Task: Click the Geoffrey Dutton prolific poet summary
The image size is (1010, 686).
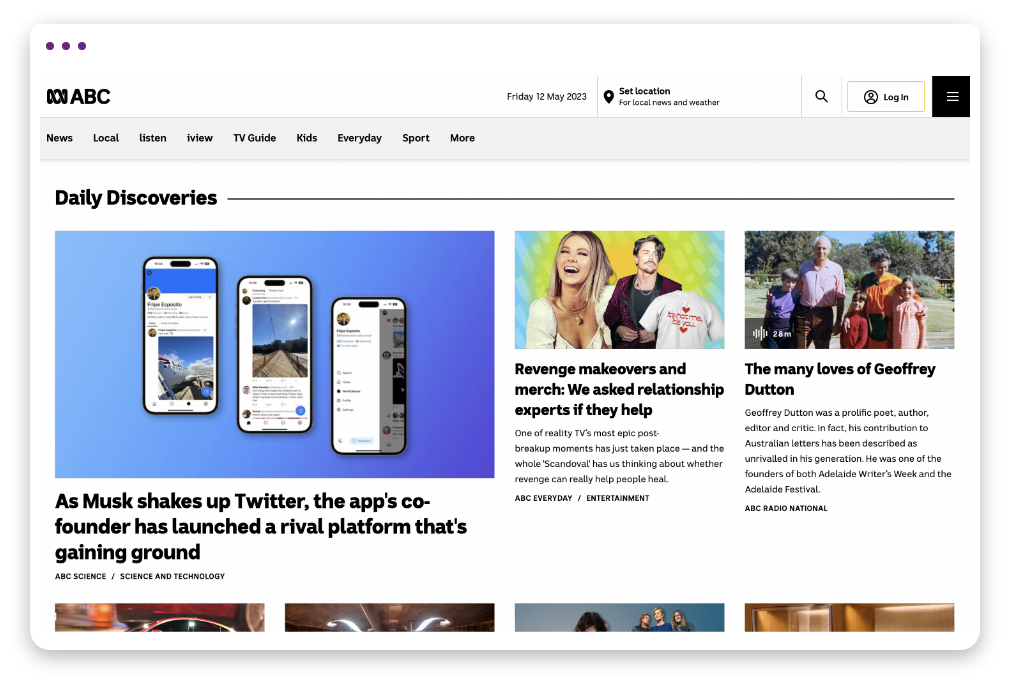Action: [x=848, y=451]
